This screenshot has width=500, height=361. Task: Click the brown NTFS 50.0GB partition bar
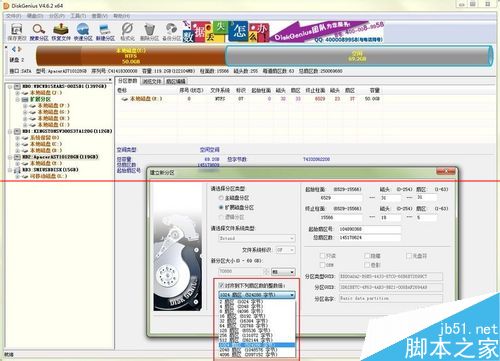tap(131, 56)
